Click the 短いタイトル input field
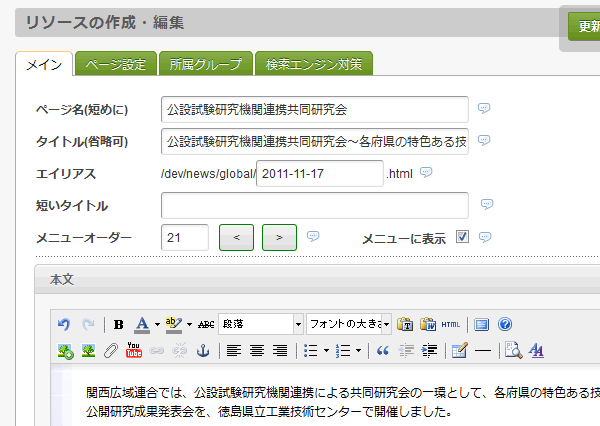This screenshot has height=426, width=600. point(314,205)
